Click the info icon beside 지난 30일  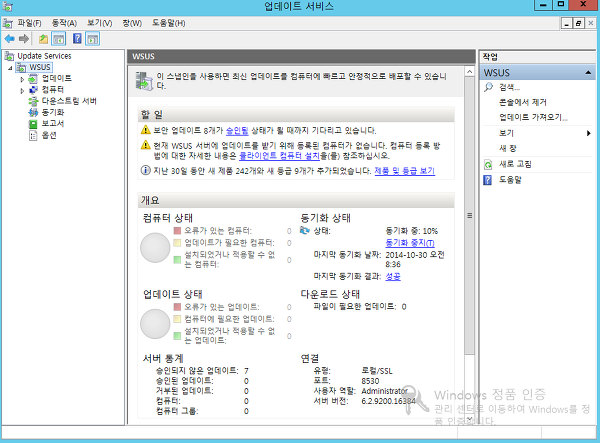[145, 170]
